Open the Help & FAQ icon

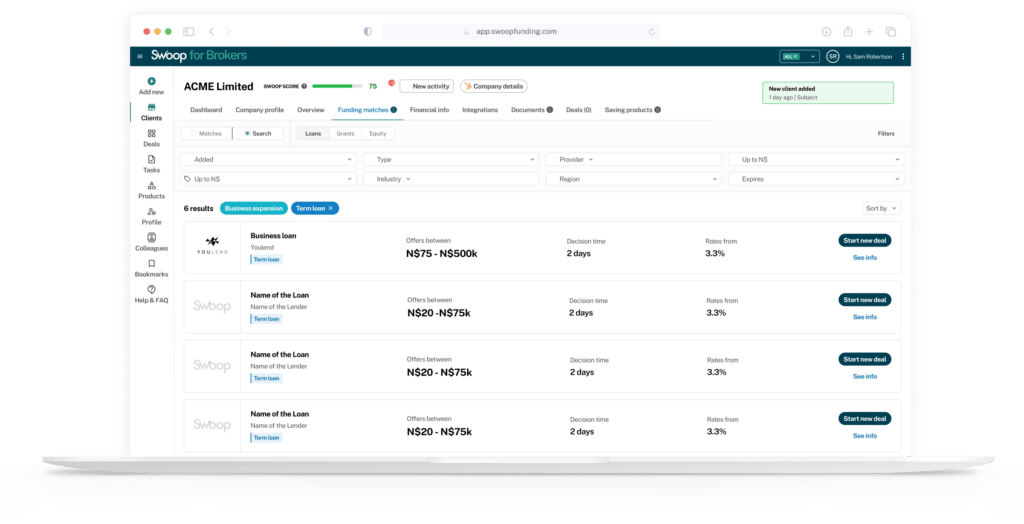[152, 289]
